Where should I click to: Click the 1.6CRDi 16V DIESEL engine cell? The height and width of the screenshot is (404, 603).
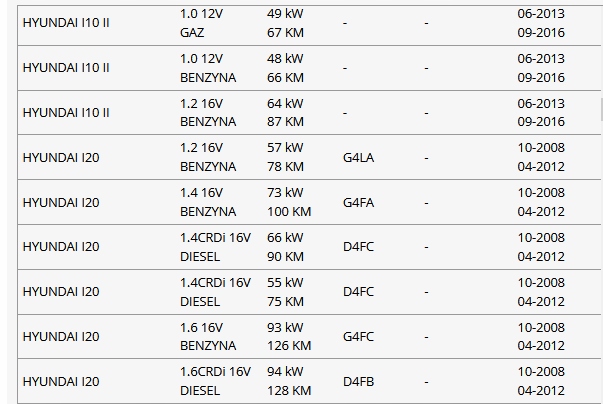[x=215, y=382]
